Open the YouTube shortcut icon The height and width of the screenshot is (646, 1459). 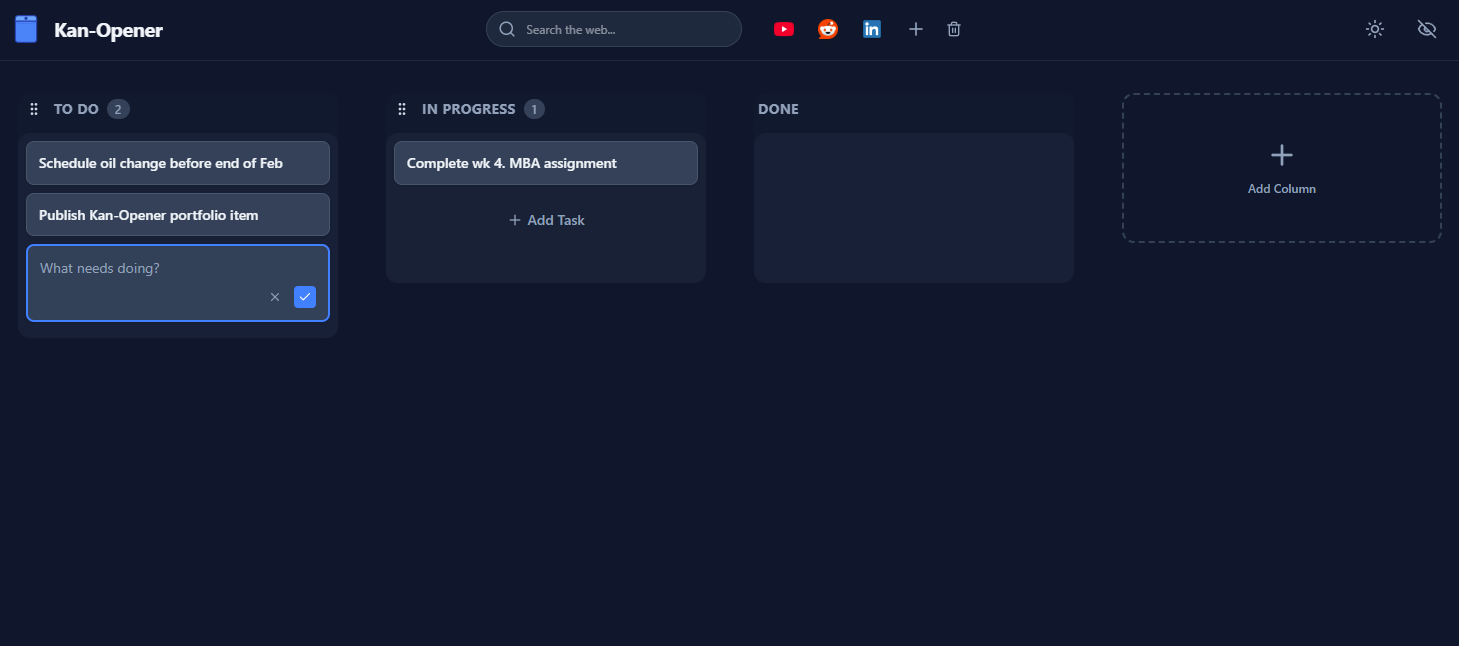click(x=784, y=29)
